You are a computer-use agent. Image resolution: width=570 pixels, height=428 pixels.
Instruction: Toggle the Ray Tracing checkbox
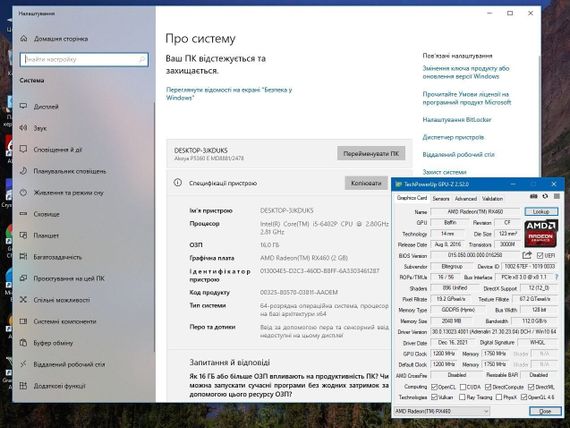pyautogui.click(x=462, y=397)
